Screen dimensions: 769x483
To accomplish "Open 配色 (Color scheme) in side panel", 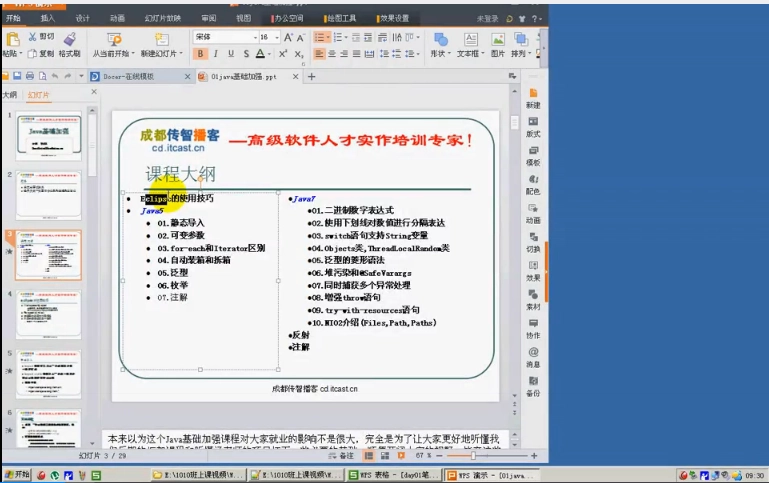I will 533,185.
